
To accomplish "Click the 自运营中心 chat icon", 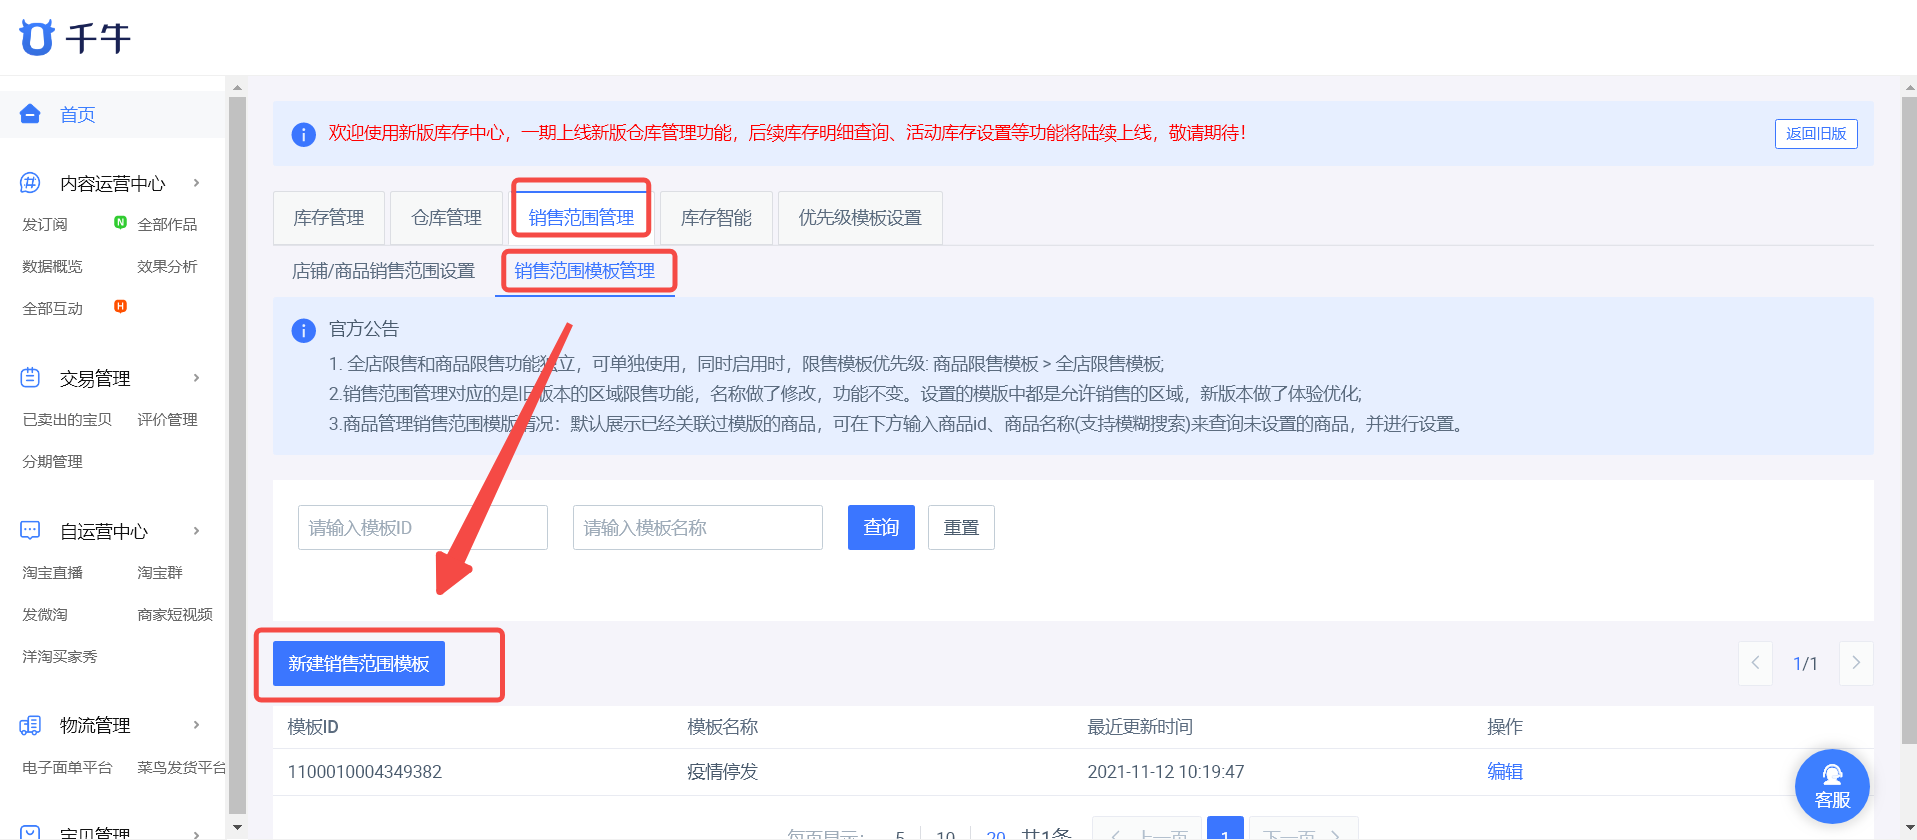I will click(x=30, y=531).
